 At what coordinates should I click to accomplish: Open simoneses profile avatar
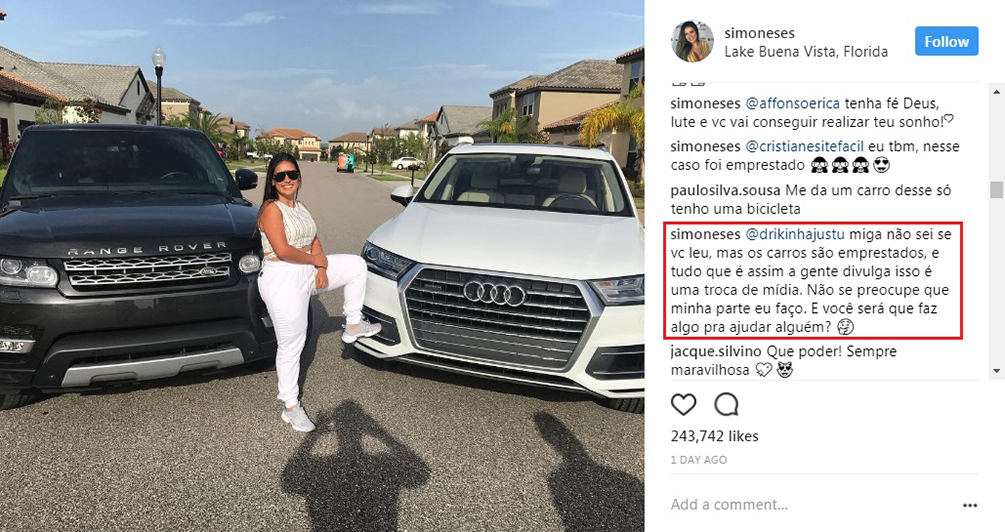692,42
